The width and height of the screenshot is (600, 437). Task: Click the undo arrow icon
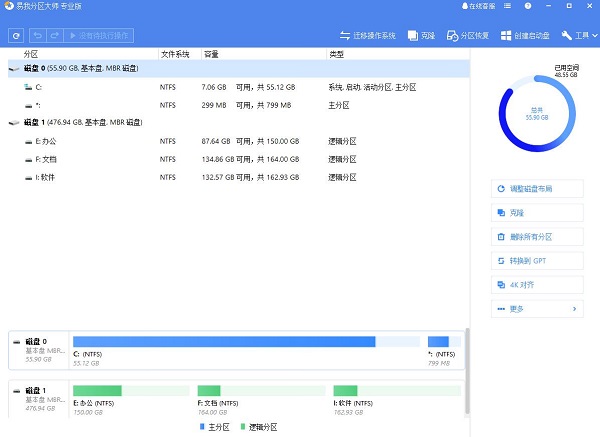(x=39, y=36)
